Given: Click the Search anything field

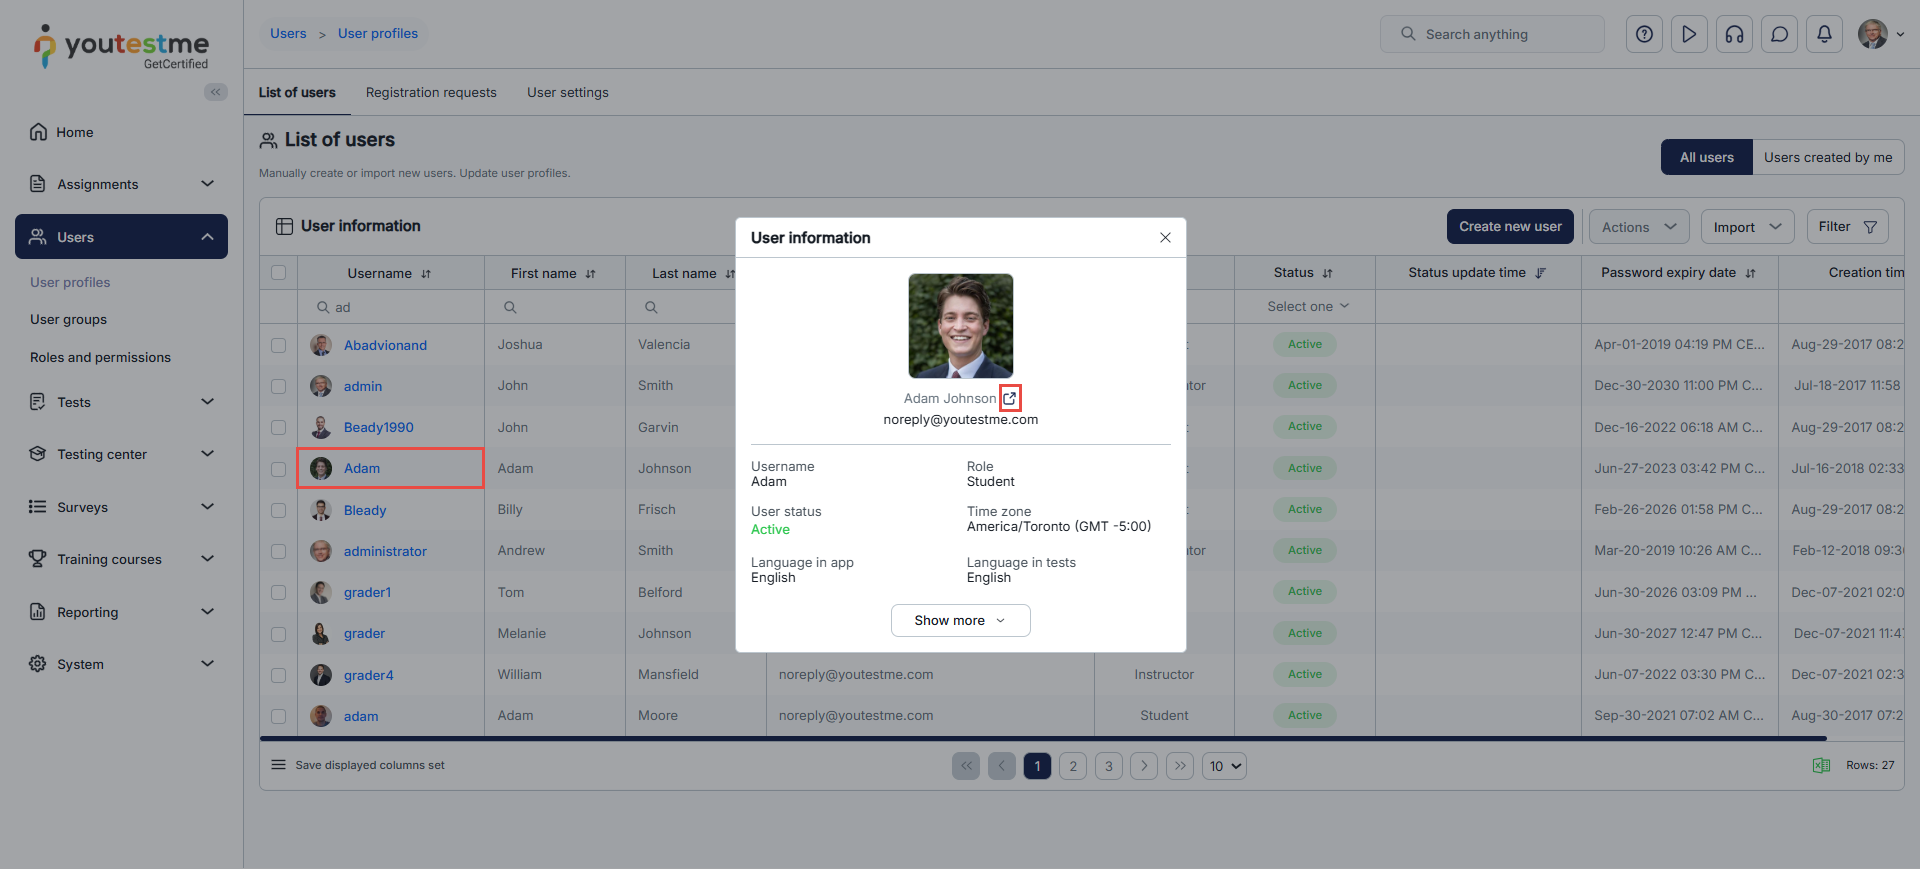Looking at the screenshot, I should click(x=1492, y=34).
